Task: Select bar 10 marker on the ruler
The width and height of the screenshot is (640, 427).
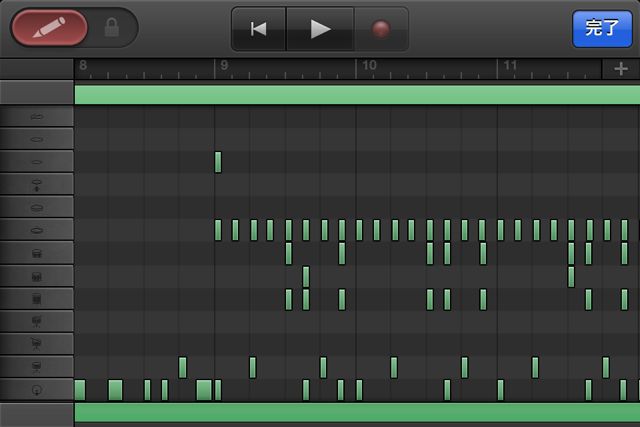Action: point(369,65)
